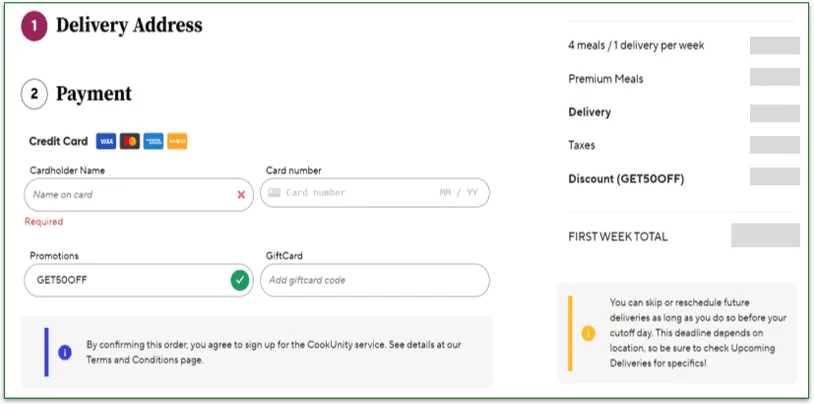Screen dimensions: 814x404
Task: Click the Visa card icon
Action: [106, 141]
